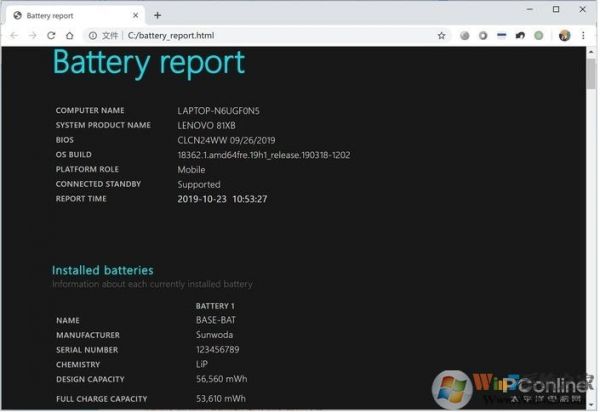The height and width of the screenshot is (412, 600).
Task: Open the user profile avatar
Action: (564, 36)
